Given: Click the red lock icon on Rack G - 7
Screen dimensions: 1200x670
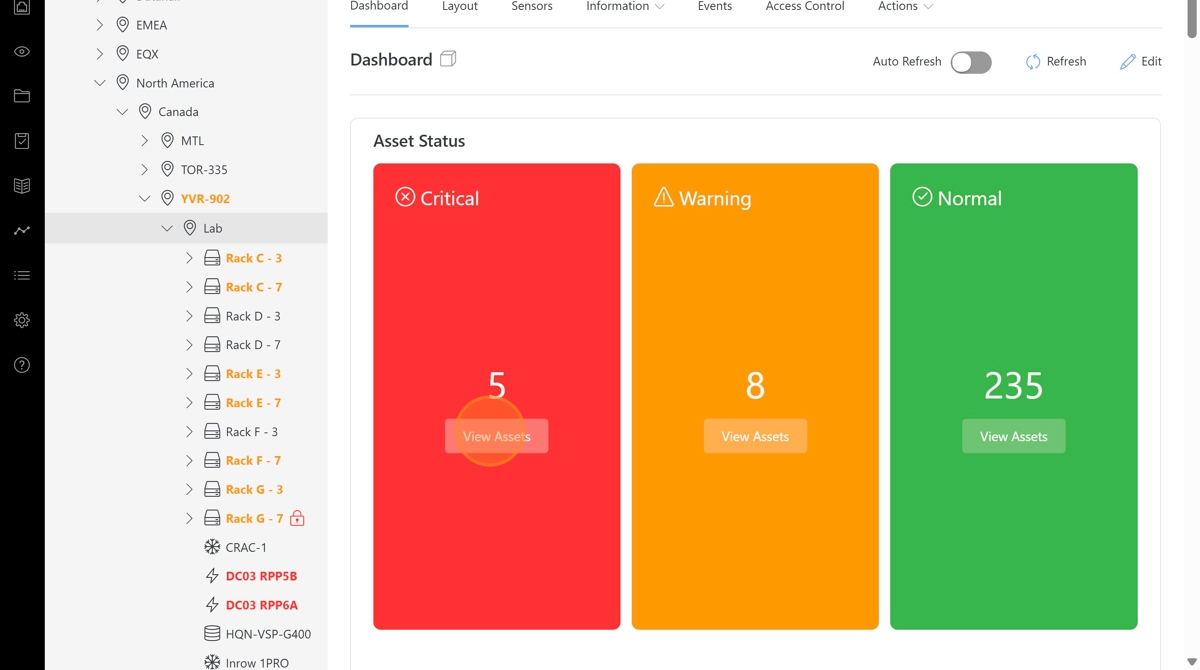Looking at the screenshot, I should pos(297,518).
